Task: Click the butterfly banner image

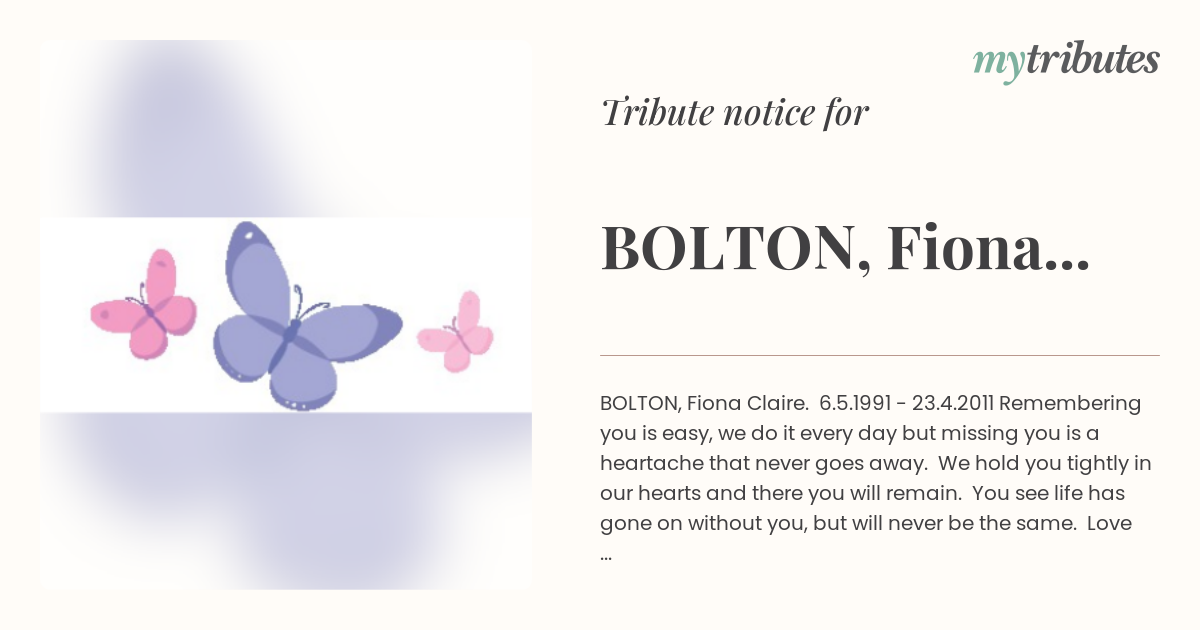Action: coord(286,315)
